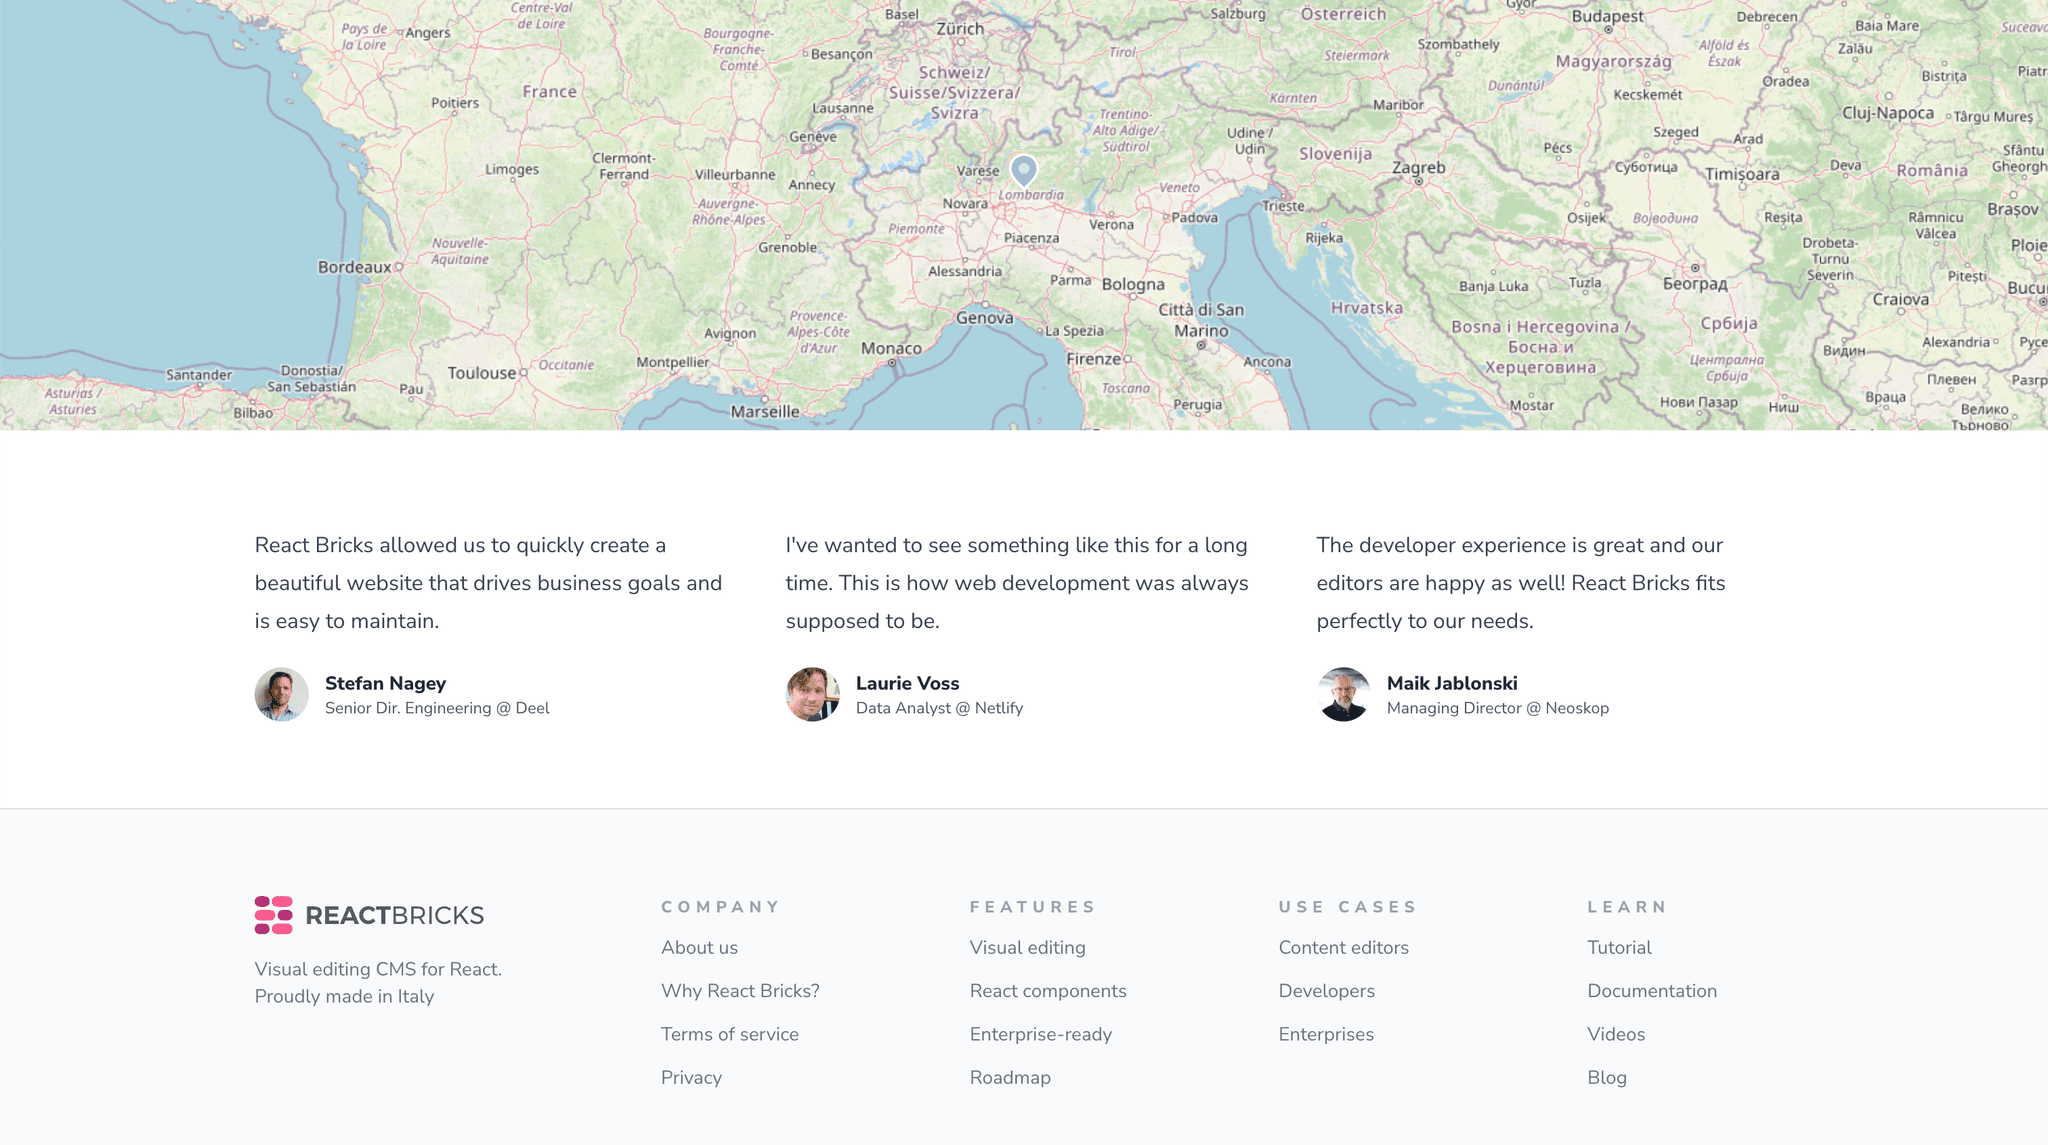Open the Content editors use case
Viewport: 2048px width, 1145px height.
(1344, 947)
